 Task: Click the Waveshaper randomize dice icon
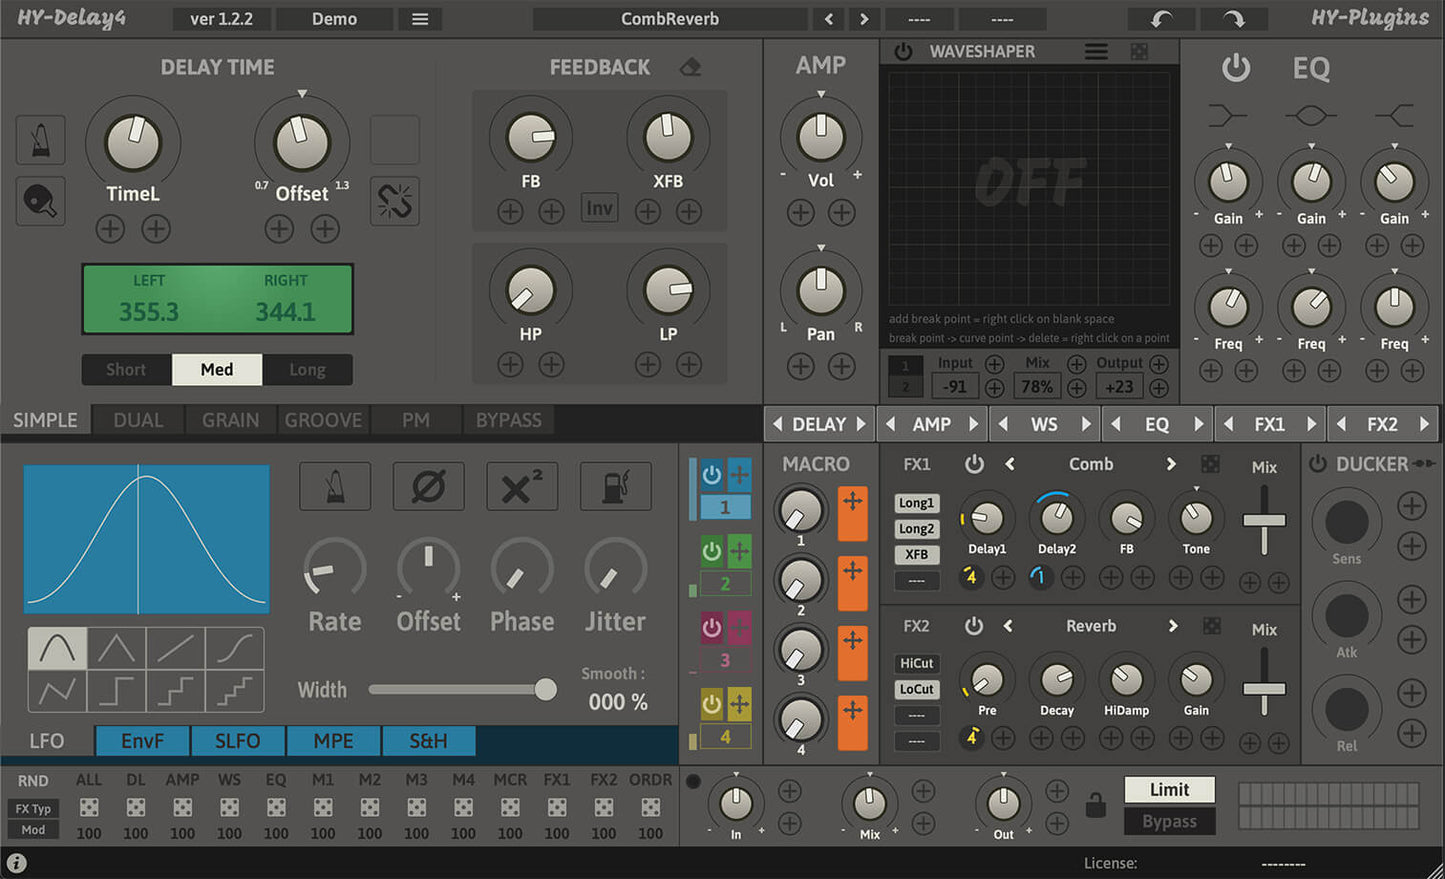coord(1139,51)
